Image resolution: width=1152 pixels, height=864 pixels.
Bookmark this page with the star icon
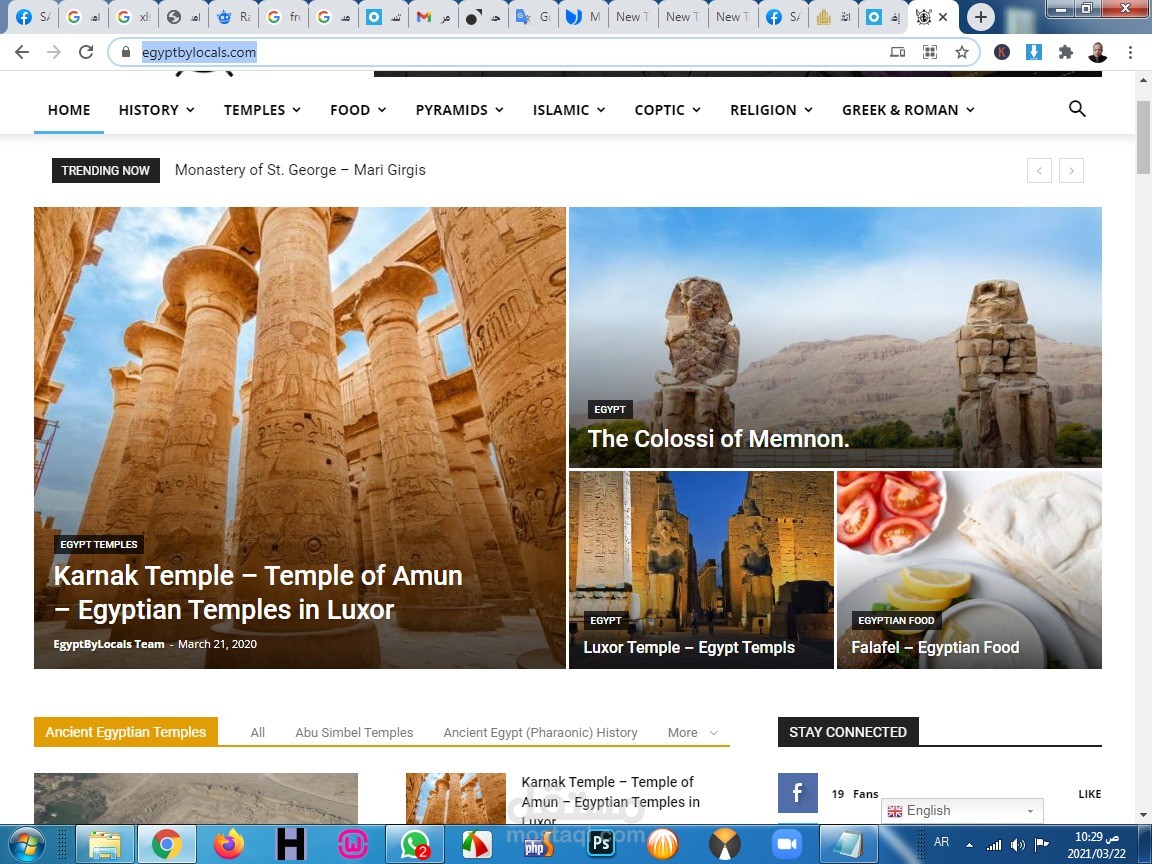962,52
